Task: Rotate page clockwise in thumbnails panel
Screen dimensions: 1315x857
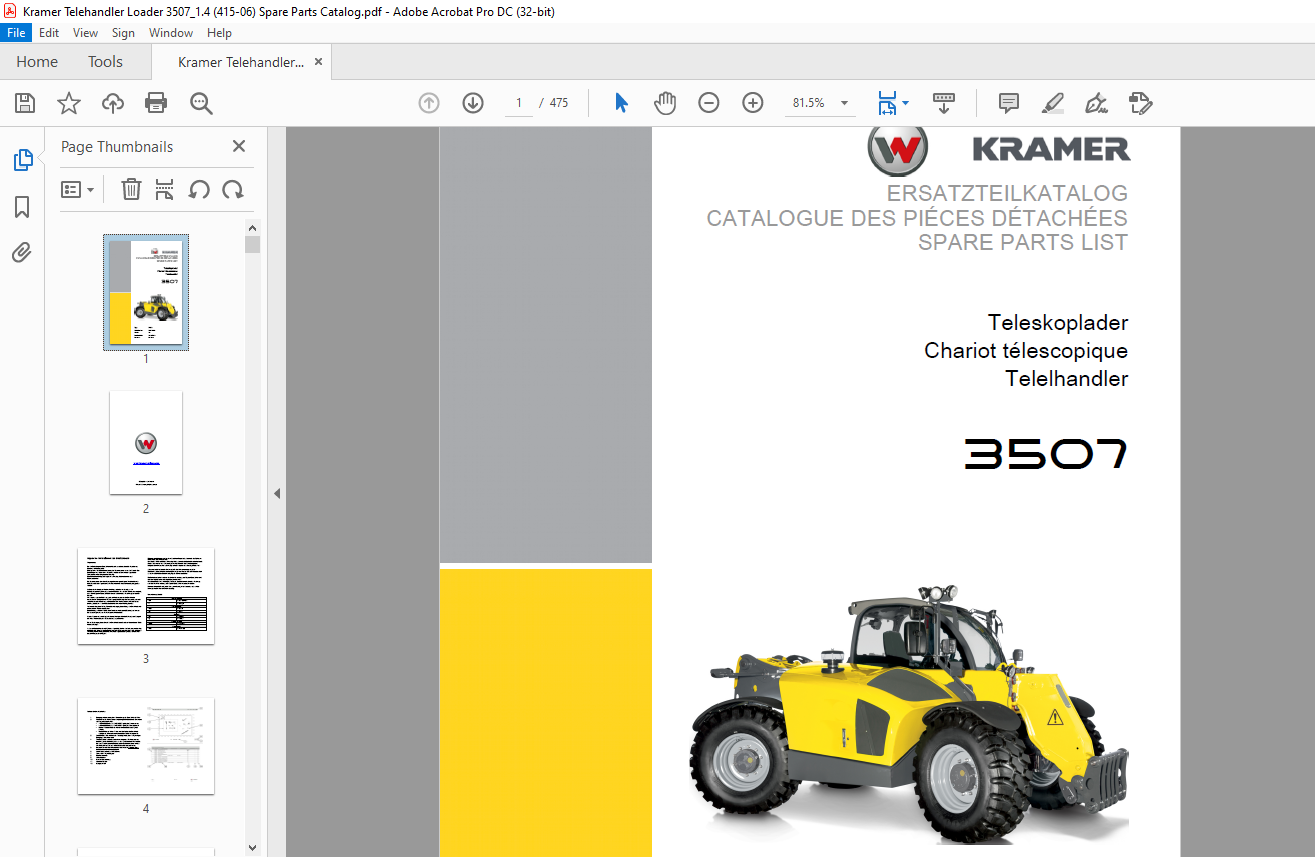Action: pyautogui.click(x=233, y=189)
